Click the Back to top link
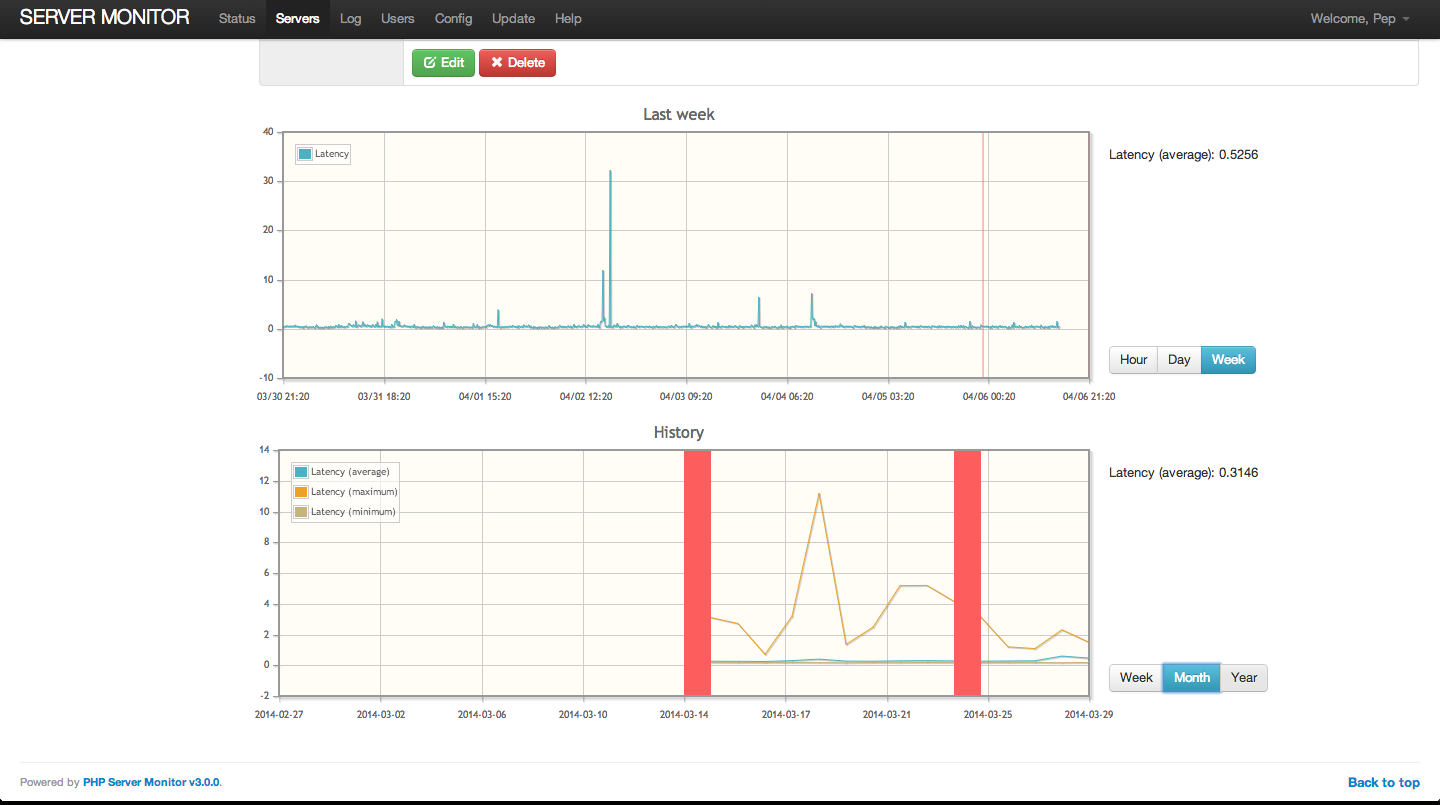Screen dimensions: 1440x805 click(1383, 783)
